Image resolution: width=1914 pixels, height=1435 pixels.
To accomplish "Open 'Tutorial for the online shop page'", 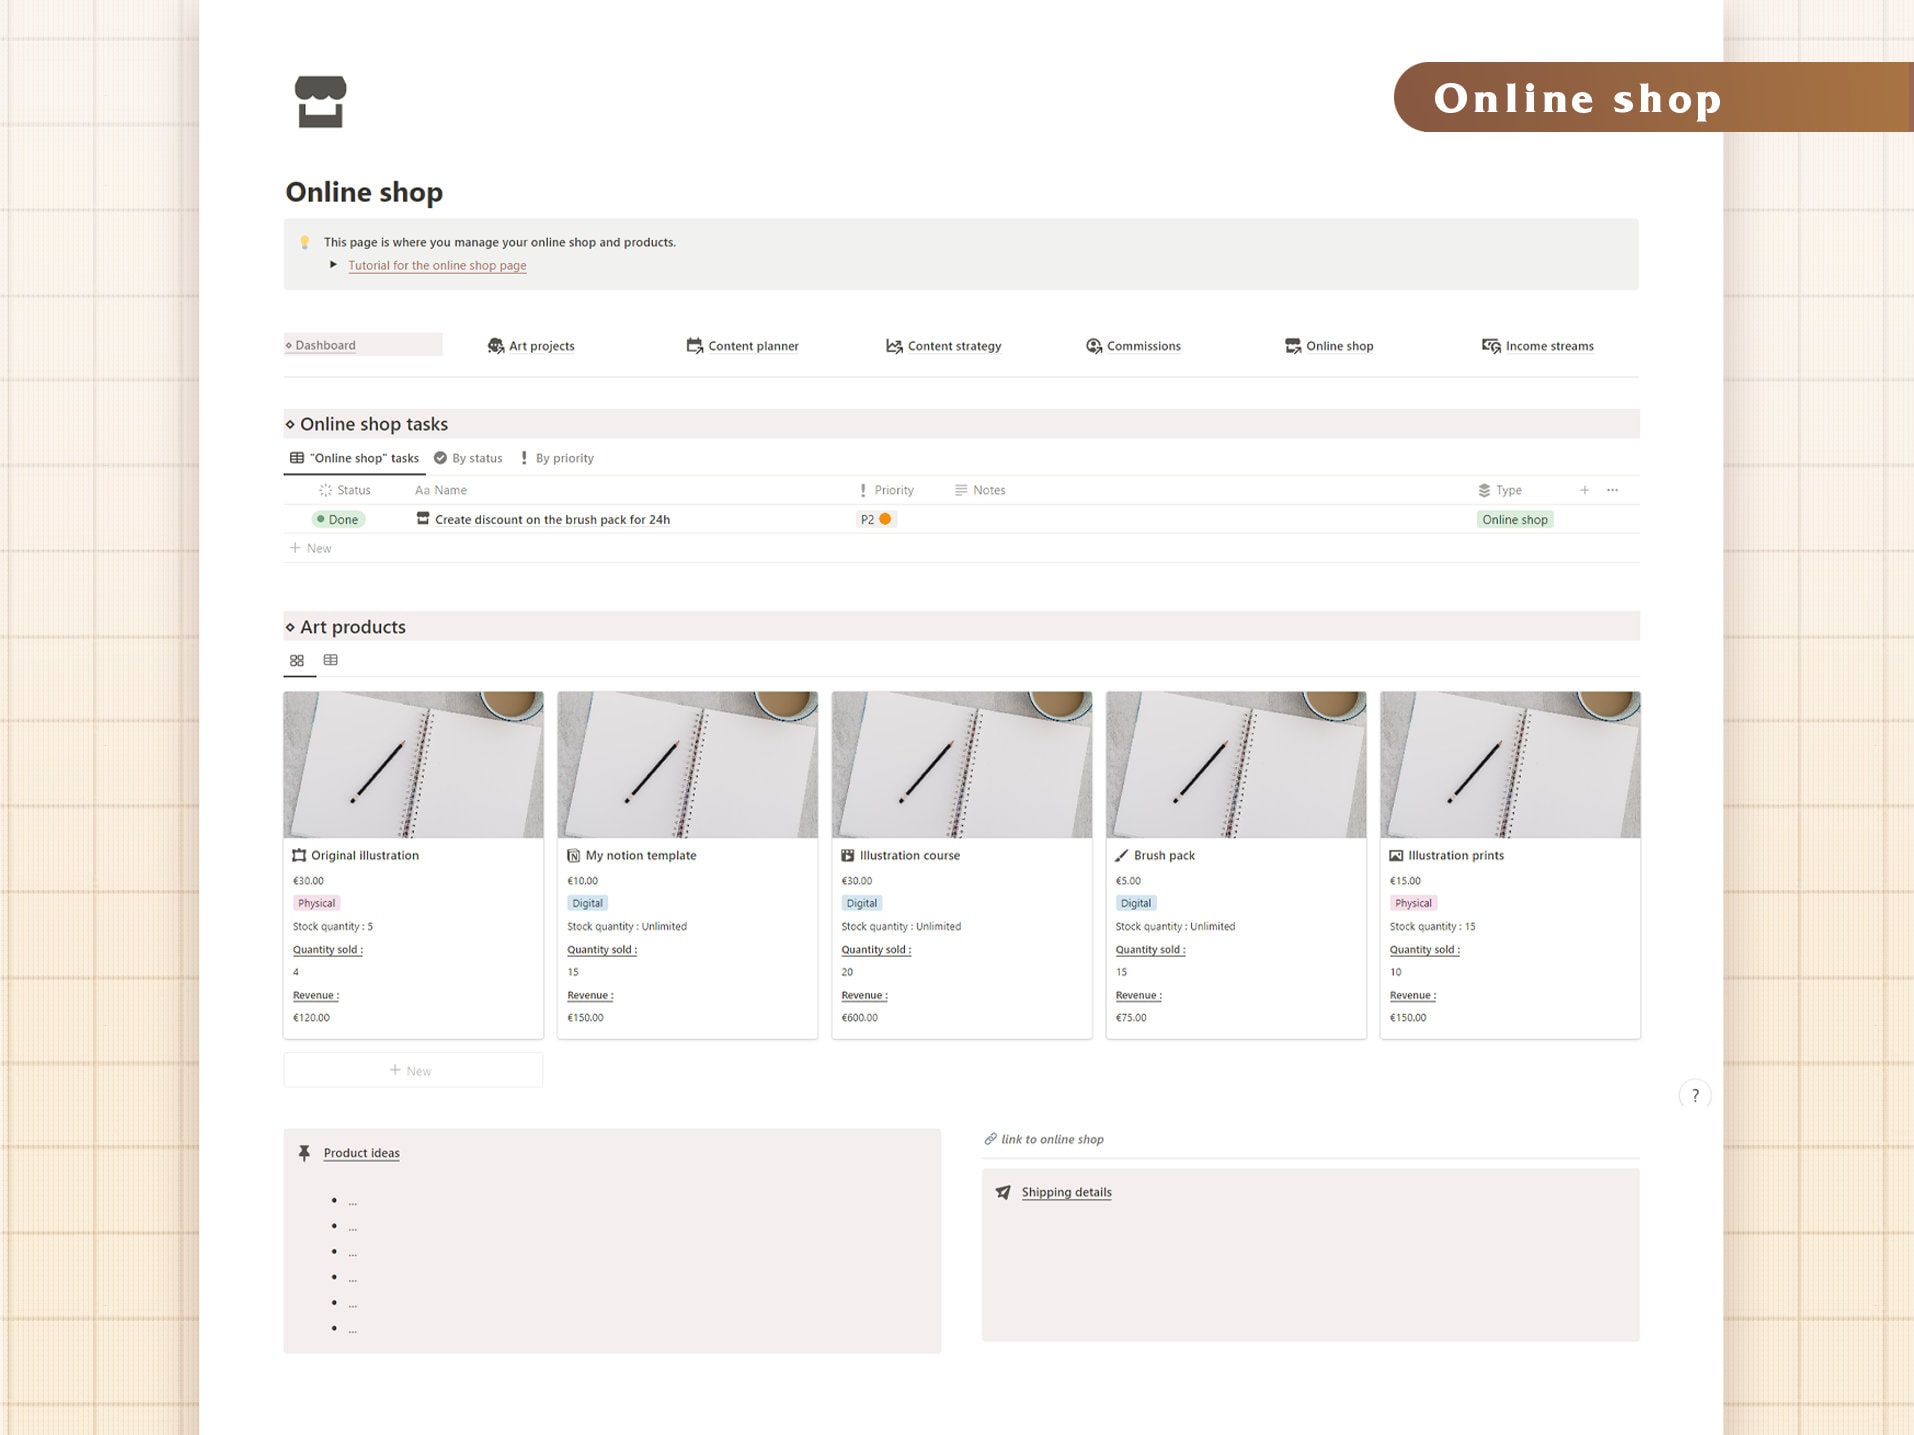I will tap(437, 265).
